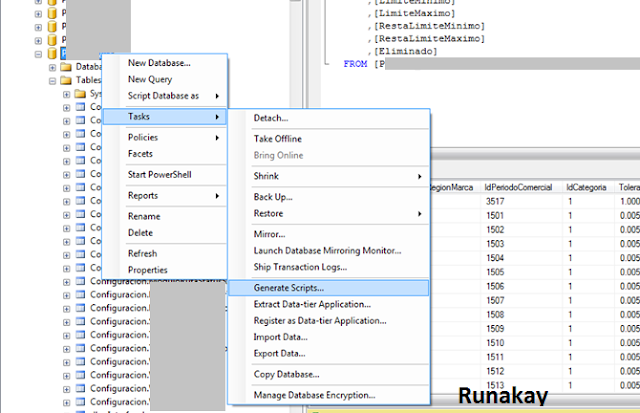Expand the Databa... folder node above Tables
Image resolution: width=640 pixels, height=413 pixels.
(x=52, y=67)
